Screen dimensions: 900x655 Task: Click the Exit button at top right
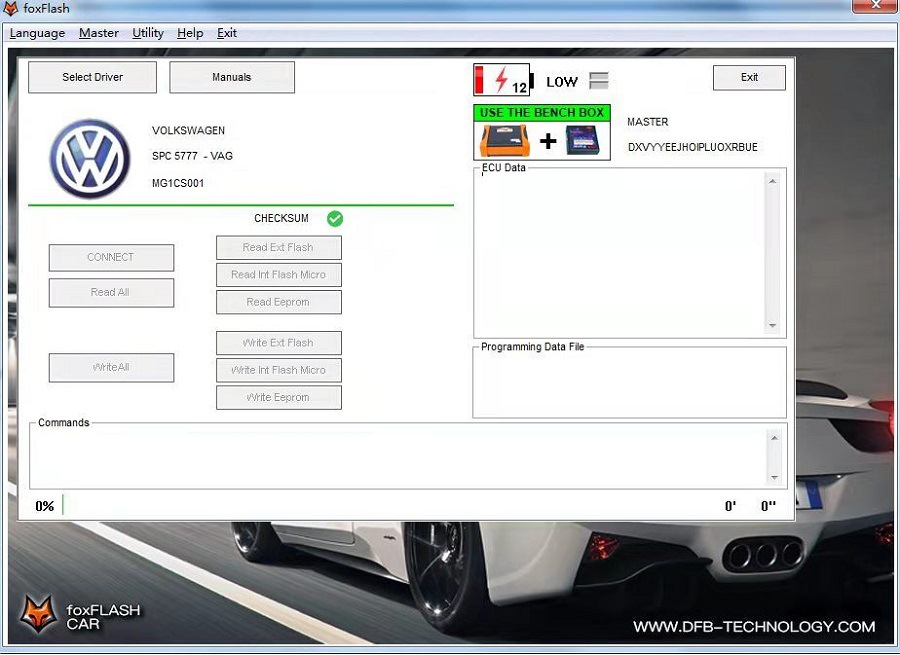click(749, 77)
